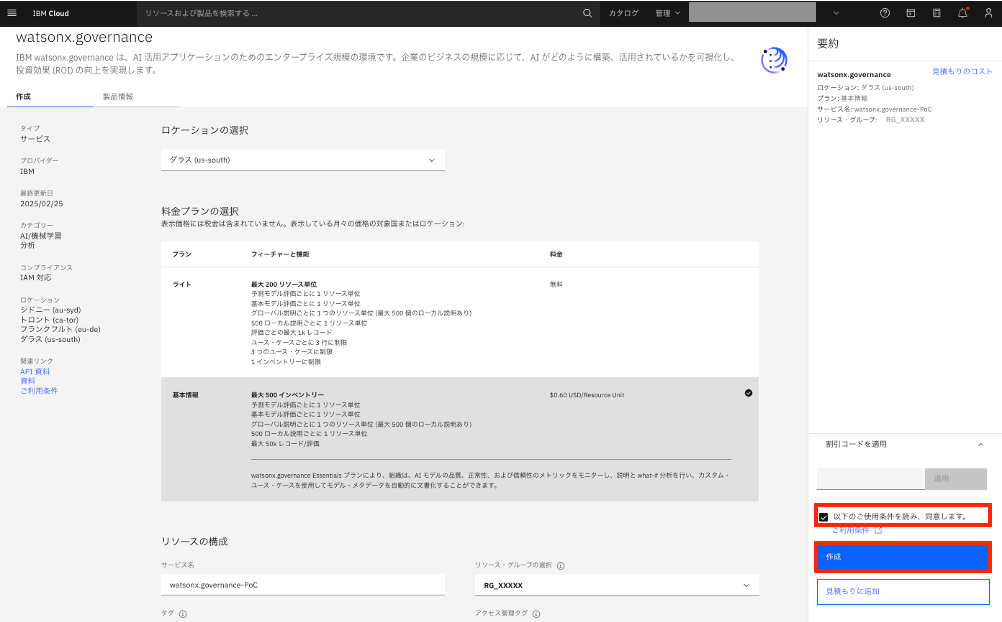Open the cost estimator calculator icon
1002x622 pixels.
tap(936, 13)
